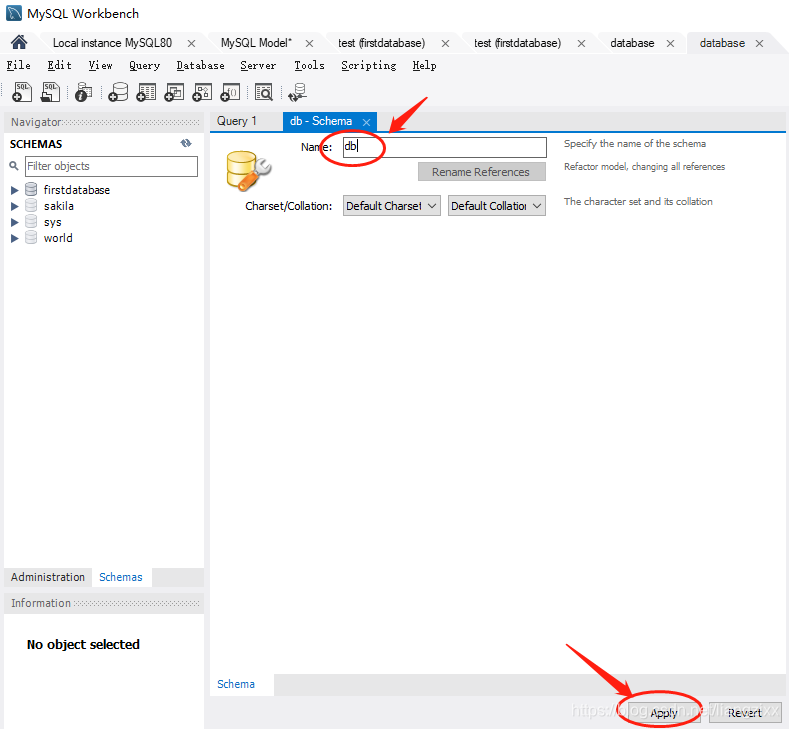The image size is (789, 729).
Task: Click the Revert button
Action: click(745, 712)
